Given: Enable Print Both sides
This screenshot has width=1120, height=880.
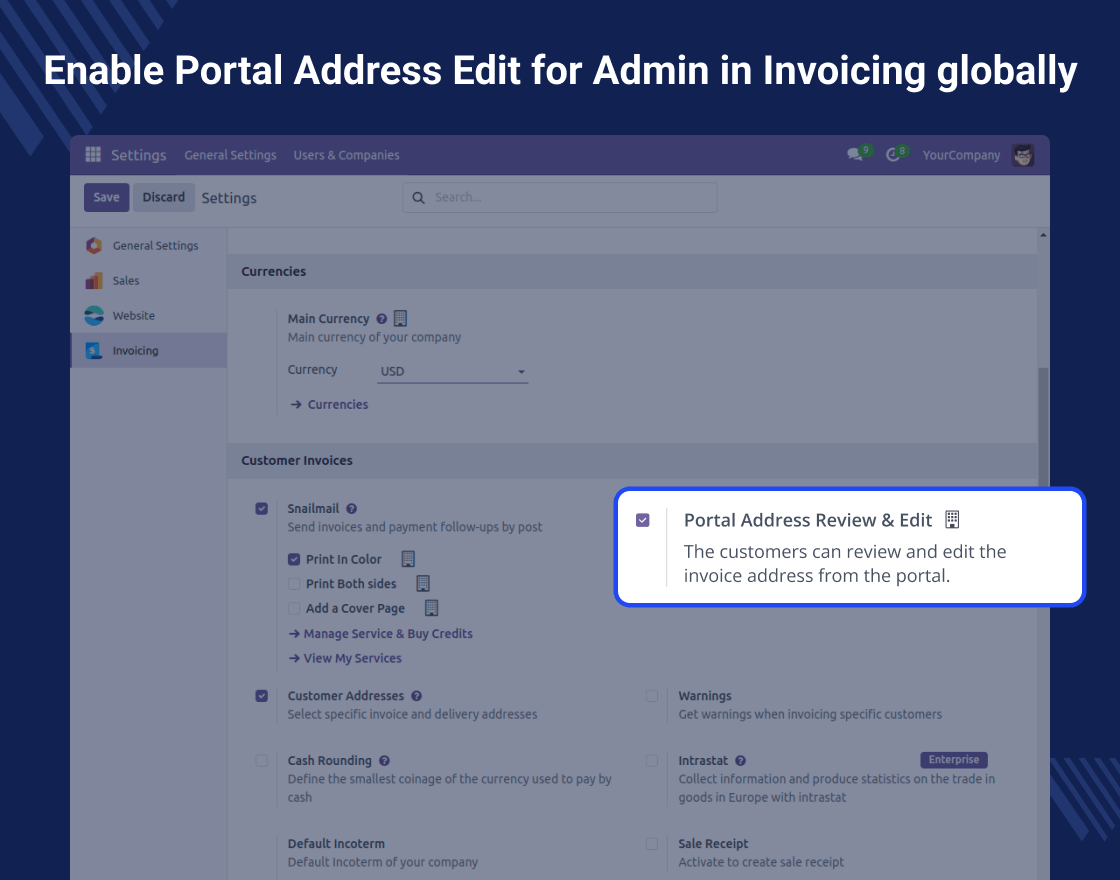Looking at the screenshot, I should (294, 584).
